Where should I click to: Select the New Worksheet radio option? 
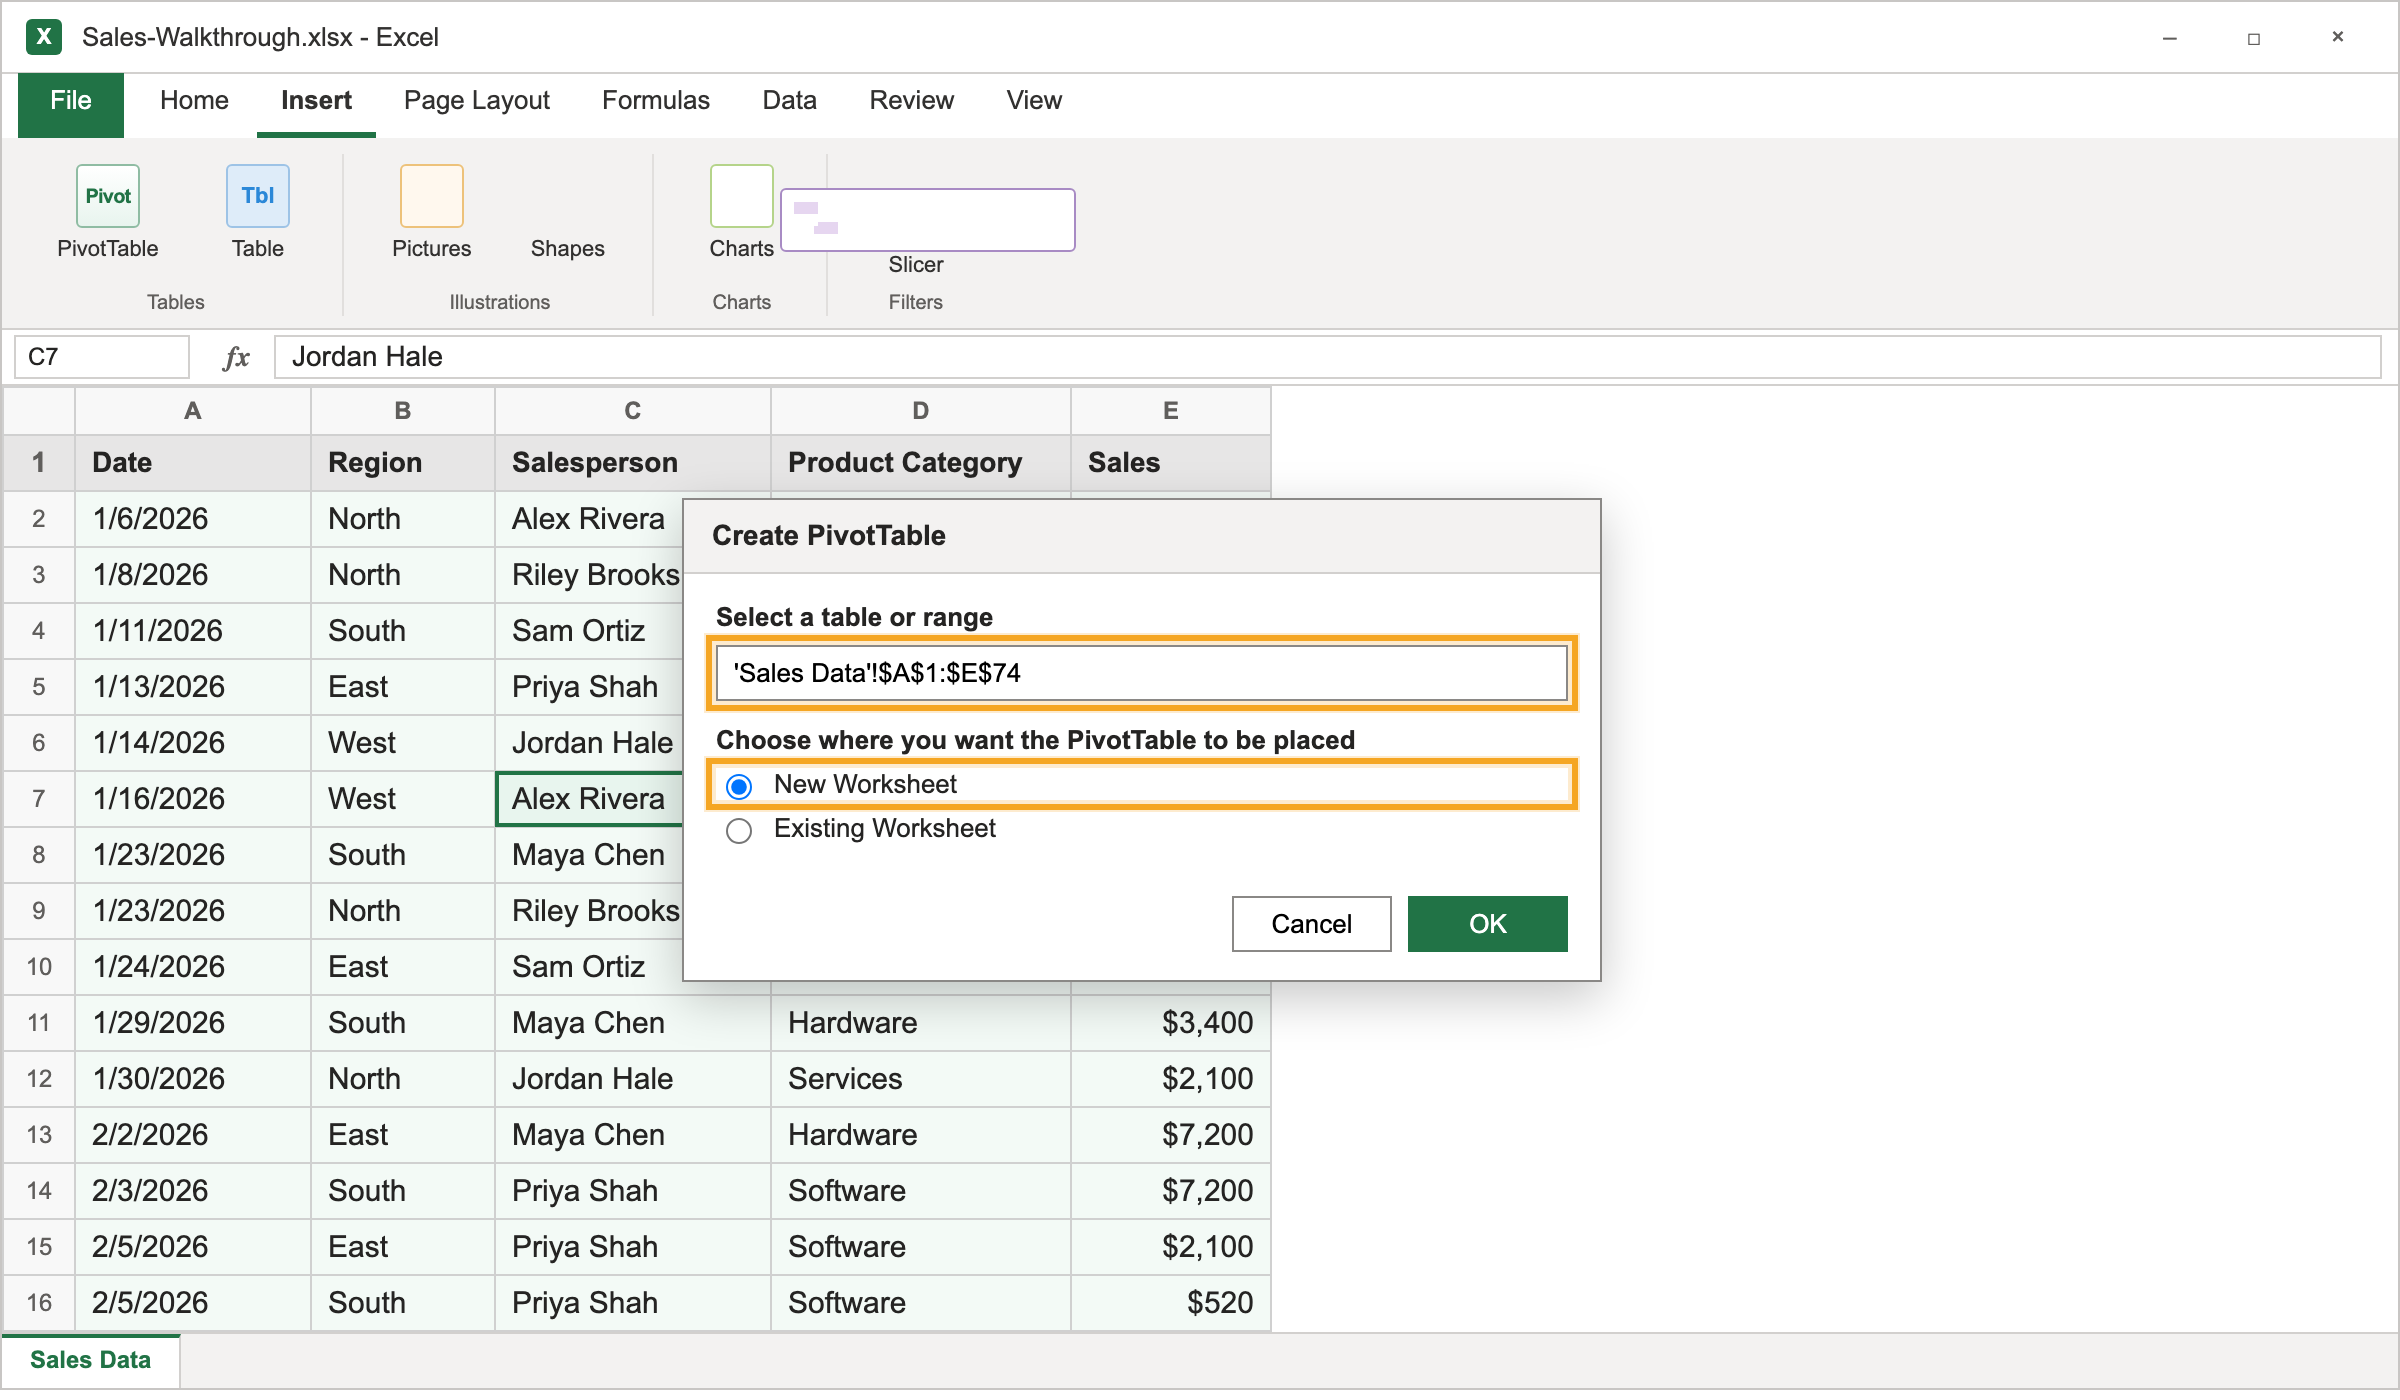739,786
